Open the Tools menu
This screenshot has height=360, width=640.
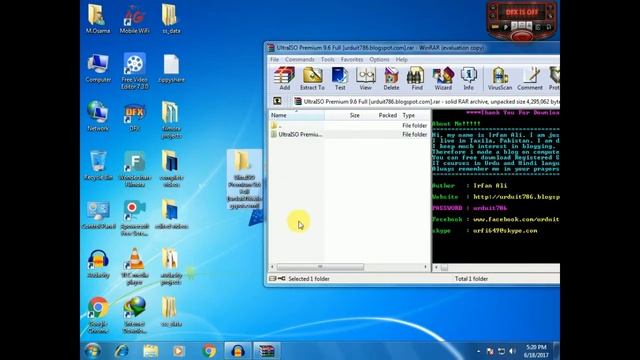point(327,60)
